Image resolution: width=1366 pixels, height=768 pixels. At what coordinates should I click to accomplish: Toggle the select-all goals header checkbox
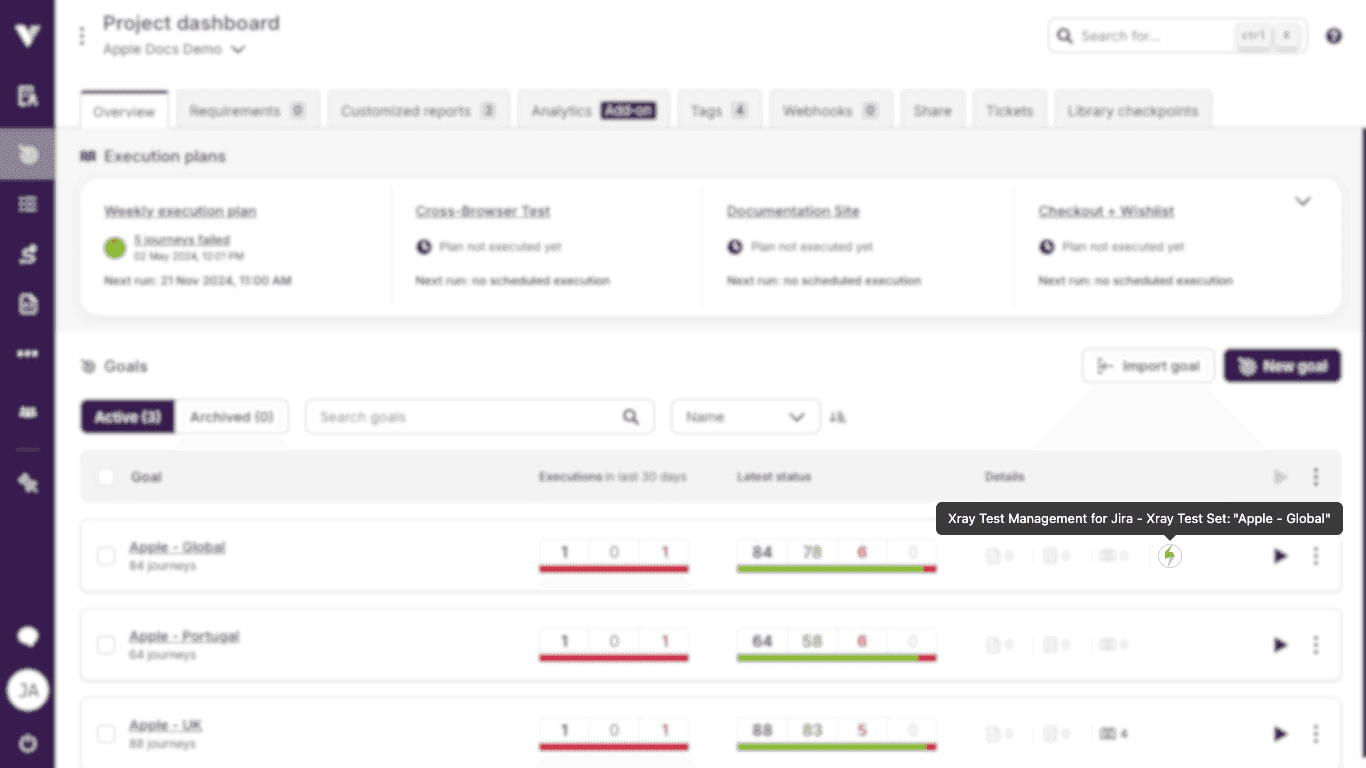(x=106, y=477)
